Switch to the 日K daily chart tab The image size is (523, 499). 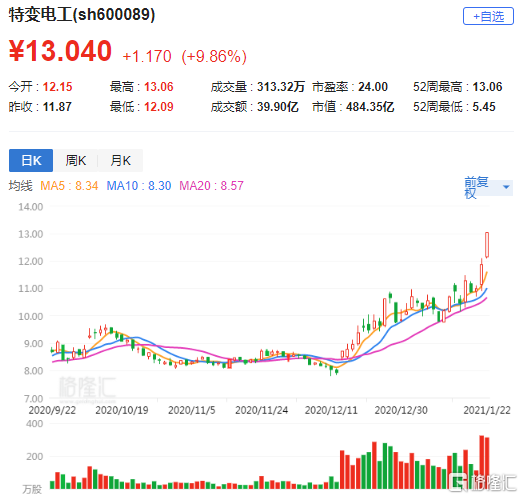pos(31,160)
